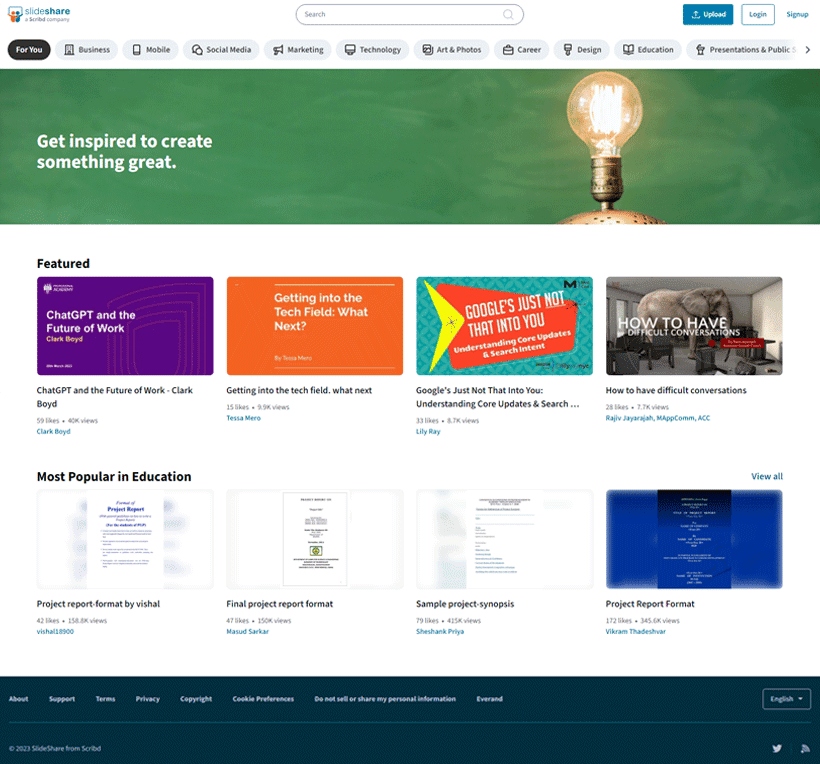Click Support in footer

click(62, 699)
